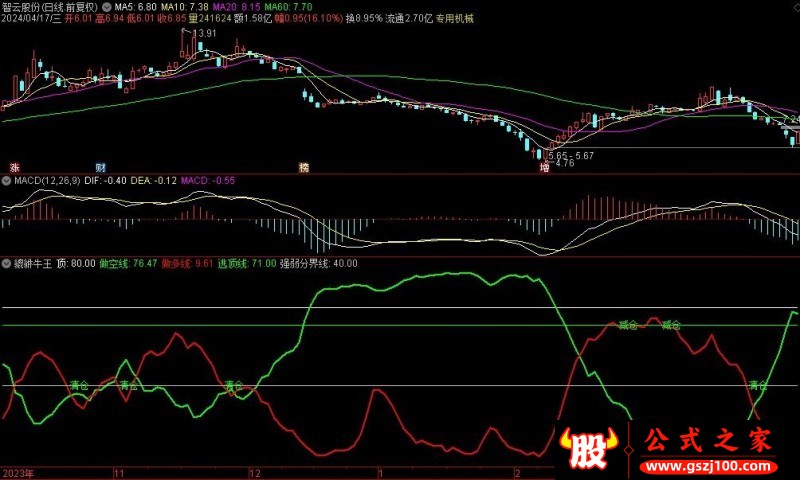This screenshot has width=800, height=480.
Task: Click the 4.76 low price label
Action: pyautogui.click(x=564, y=163)
